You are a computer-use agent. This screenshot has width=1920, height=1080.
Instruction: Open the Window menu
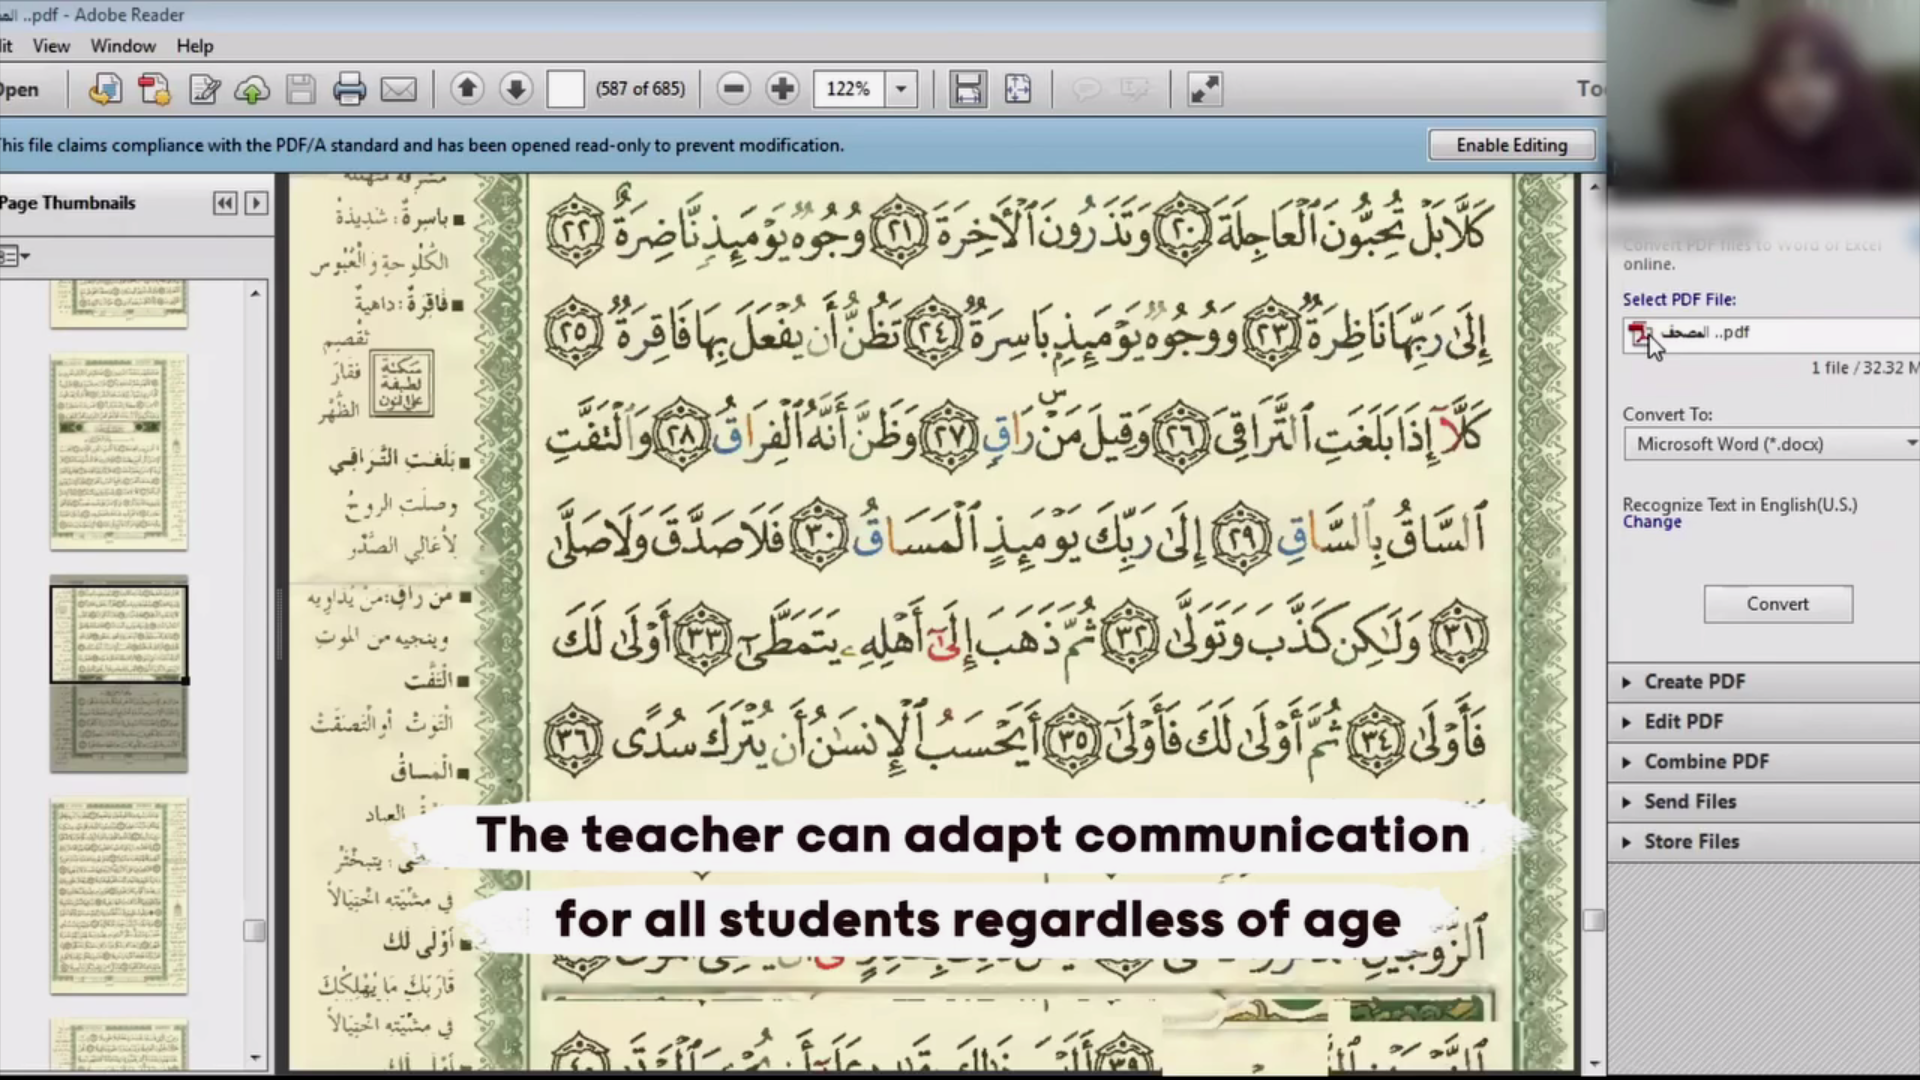pos(123,46)
